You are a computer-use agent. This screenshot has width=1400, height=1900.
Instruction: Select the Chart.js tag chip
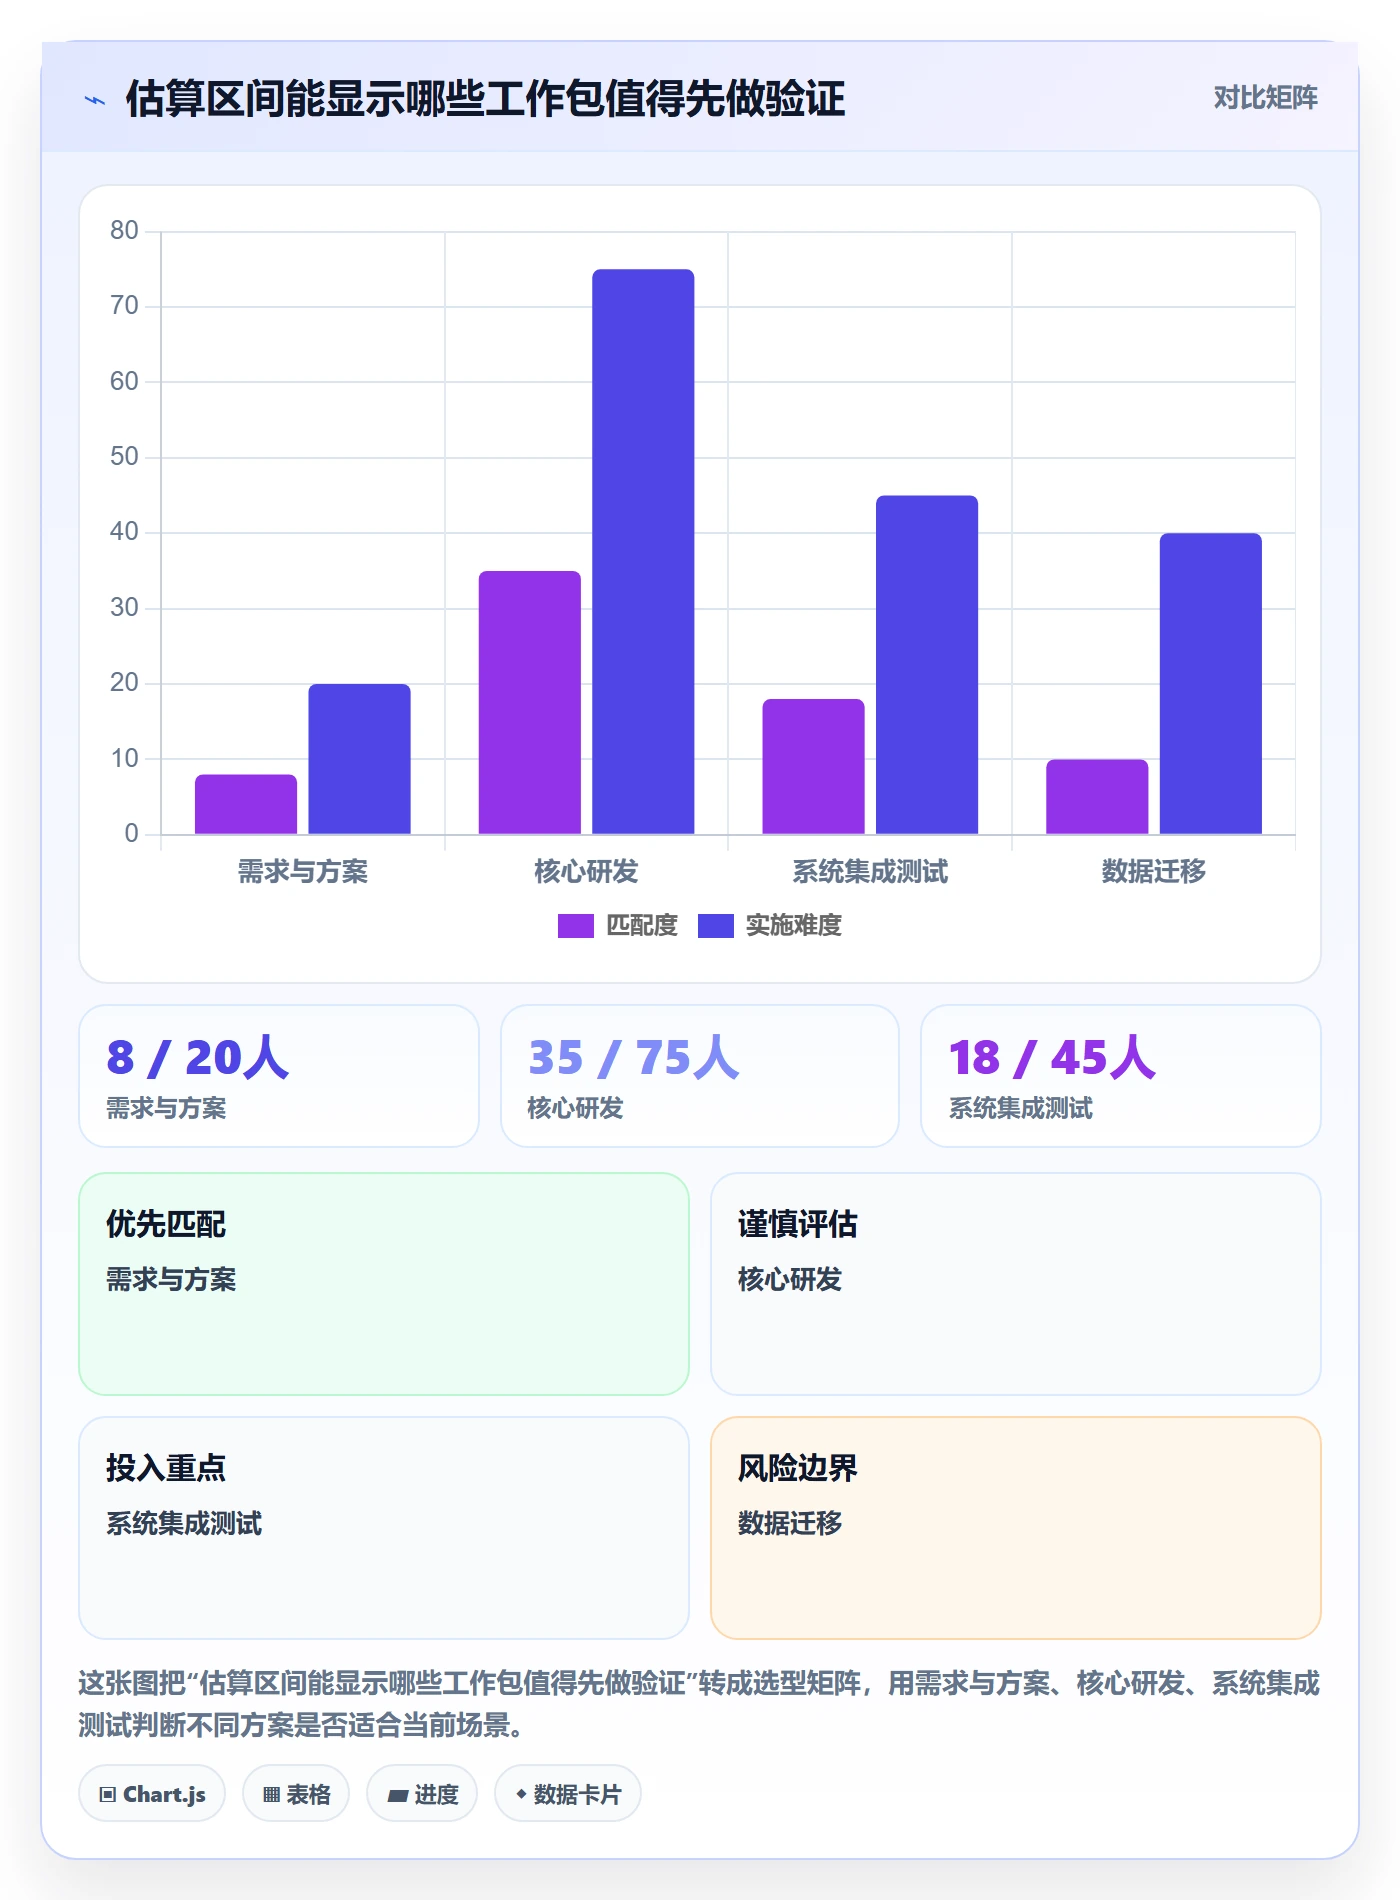[152, 1794]
